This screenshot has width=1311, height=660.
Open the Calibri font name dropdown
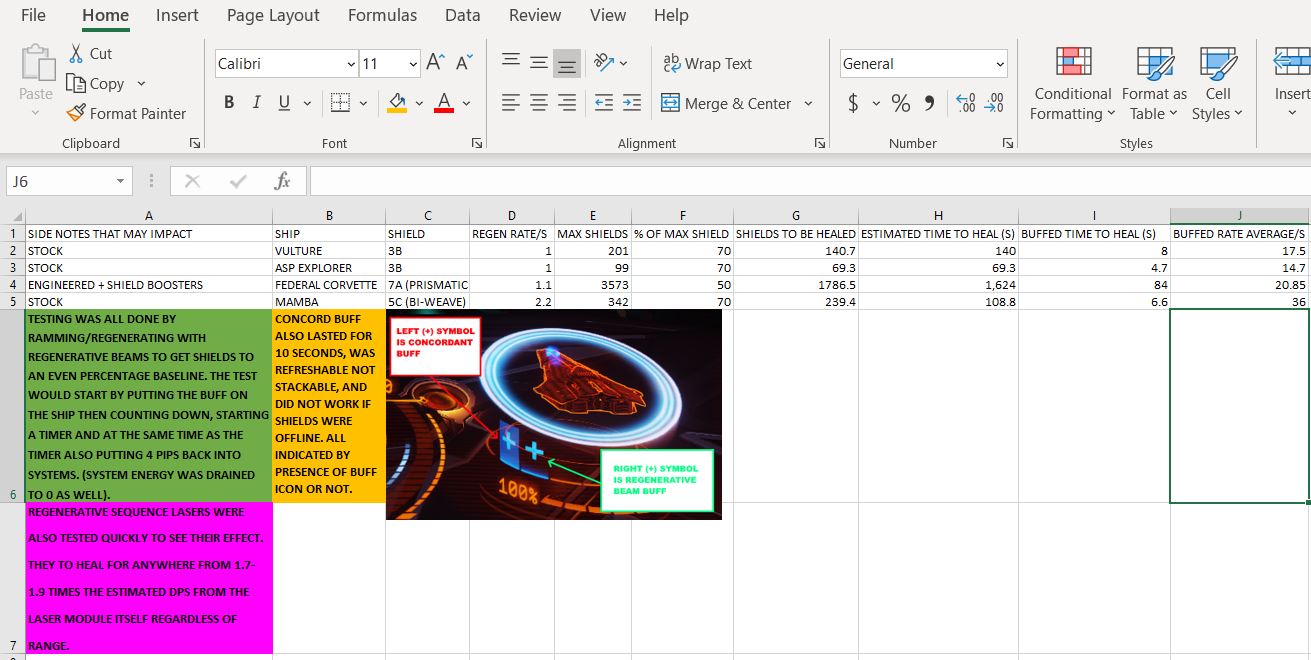(351, 64)
